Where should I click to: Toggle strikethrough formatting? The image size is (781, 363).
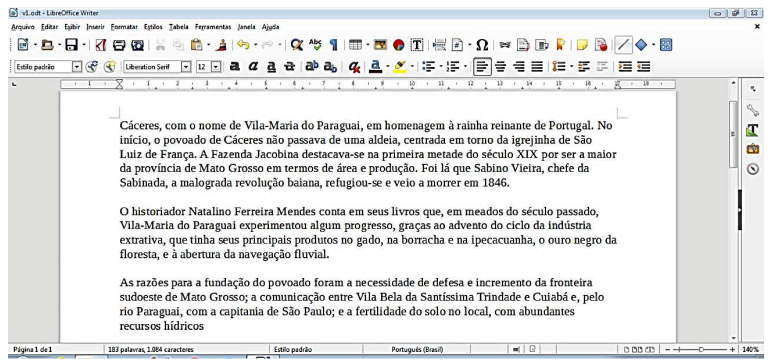click(x=289, y=67)
